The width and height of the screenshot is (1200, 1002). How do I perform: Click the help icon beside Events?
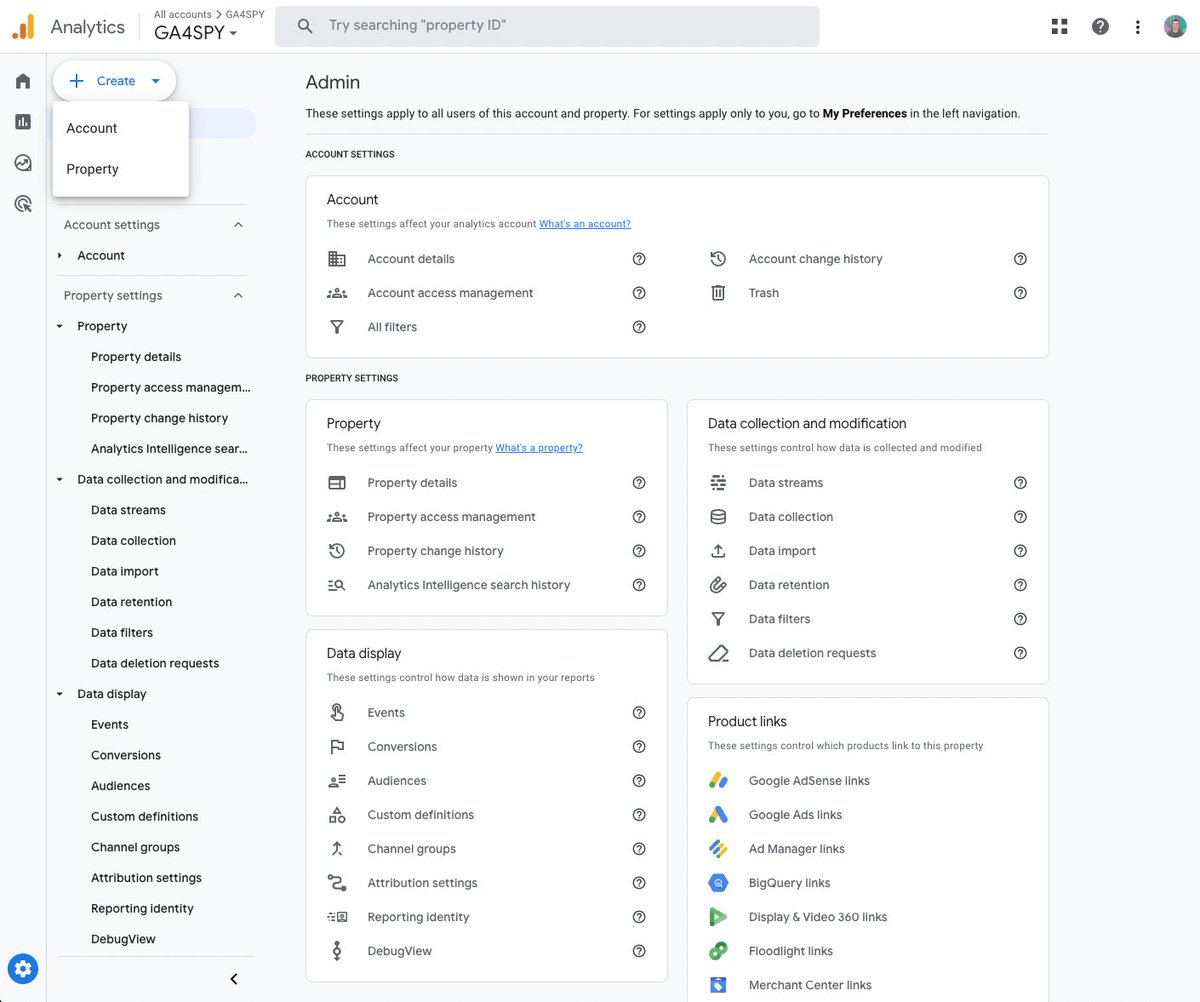(639, 713)
